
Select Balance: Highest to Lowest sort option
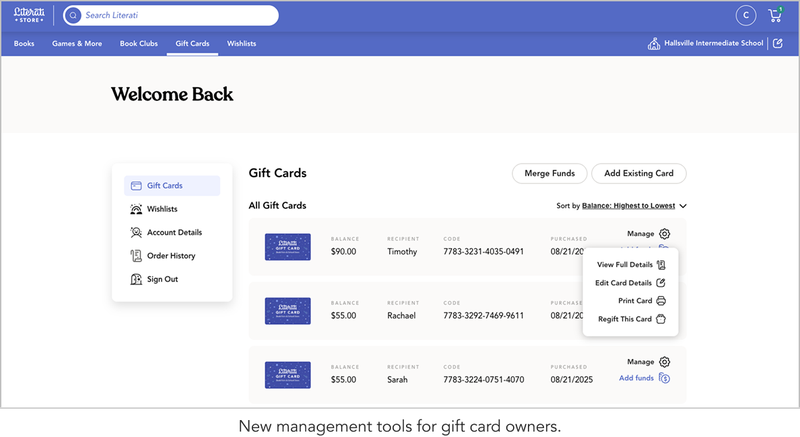coord(628,206)
